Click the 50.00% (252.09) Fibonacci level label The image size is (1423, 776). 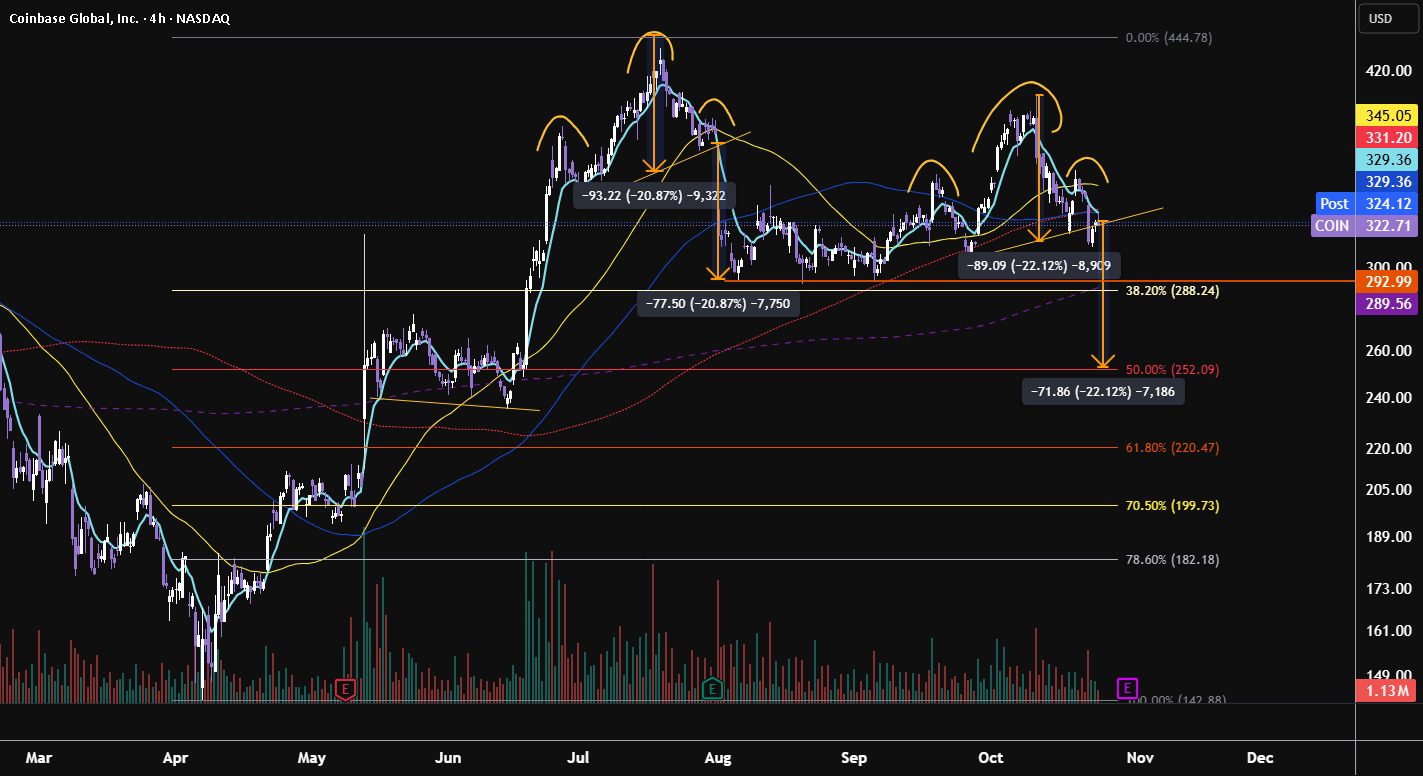pyautogui.click(x=1172, y=370)
